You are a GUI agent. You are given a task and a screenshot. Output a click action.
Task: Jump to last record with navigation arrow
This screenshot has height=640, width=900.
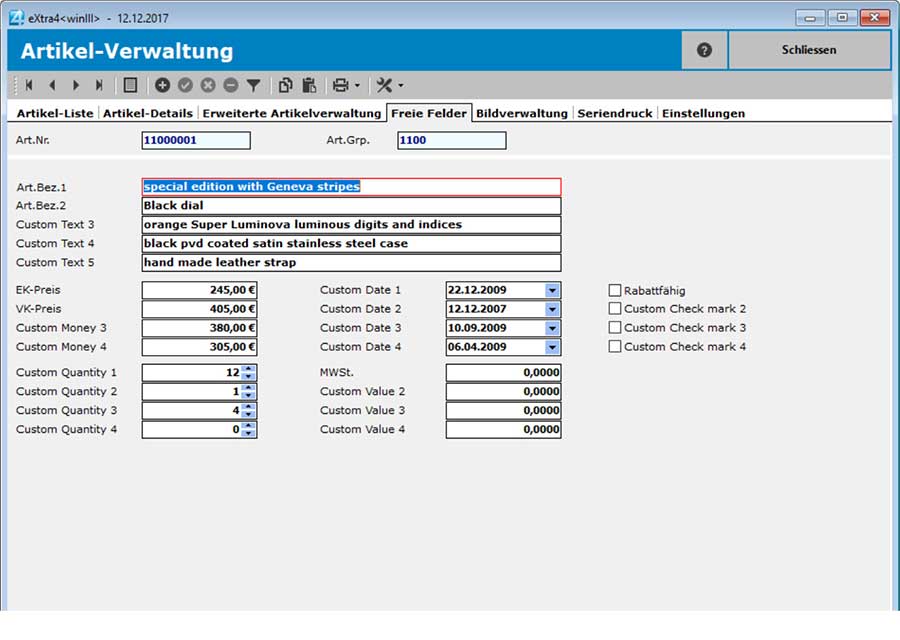pyautogui.click(x=97, y=85)
